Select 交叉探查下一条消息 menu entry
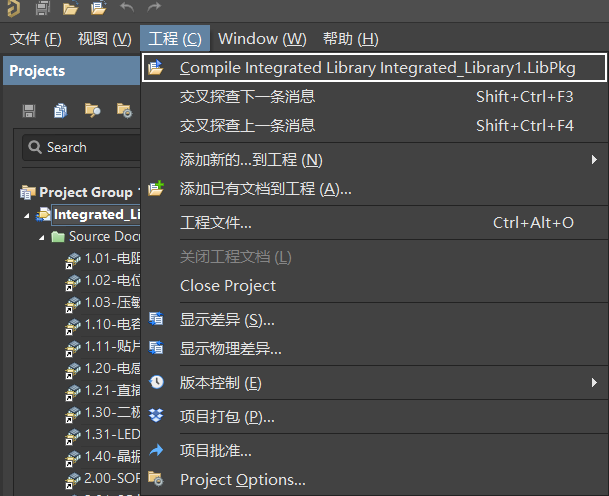This screenshot has width=609, height=496. click(x=374, y=97)
